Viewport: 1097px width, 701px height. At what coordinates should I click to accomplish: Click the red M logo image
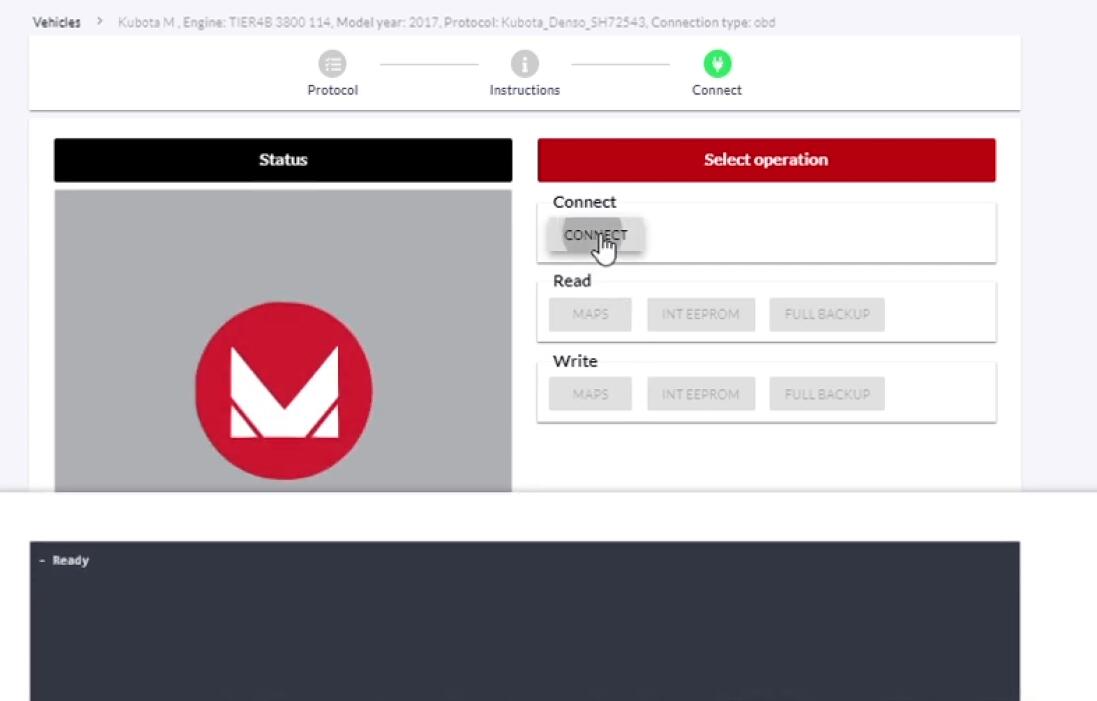[284, 391]
